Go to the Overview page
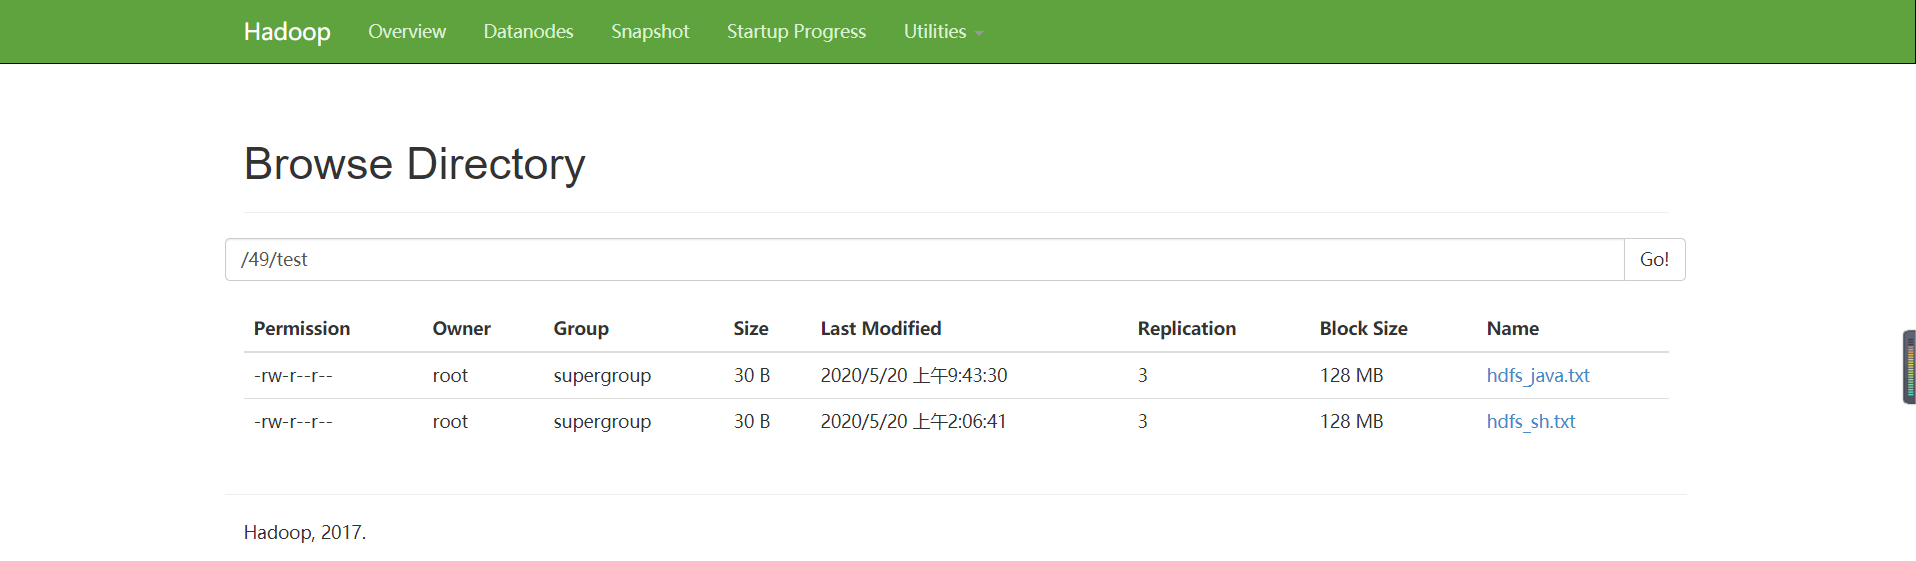1916x561 pixels. 407,32
